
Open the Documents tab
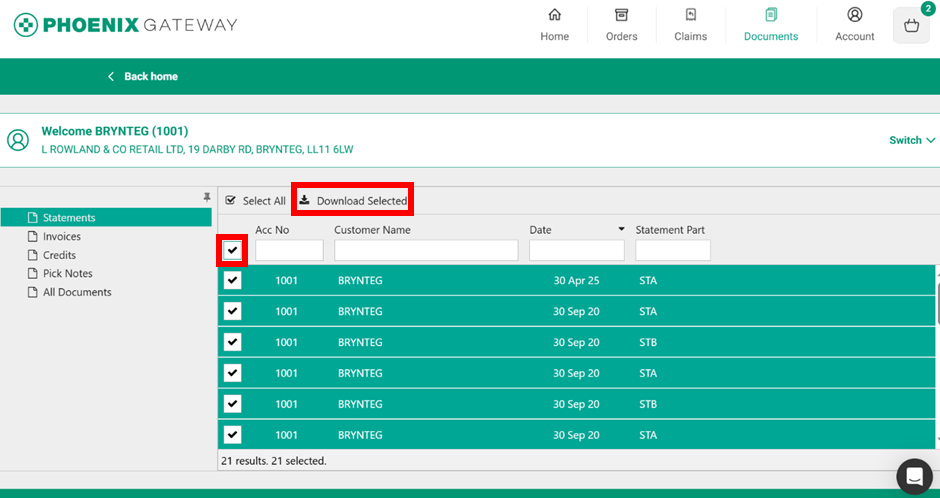tap(771, 25)
